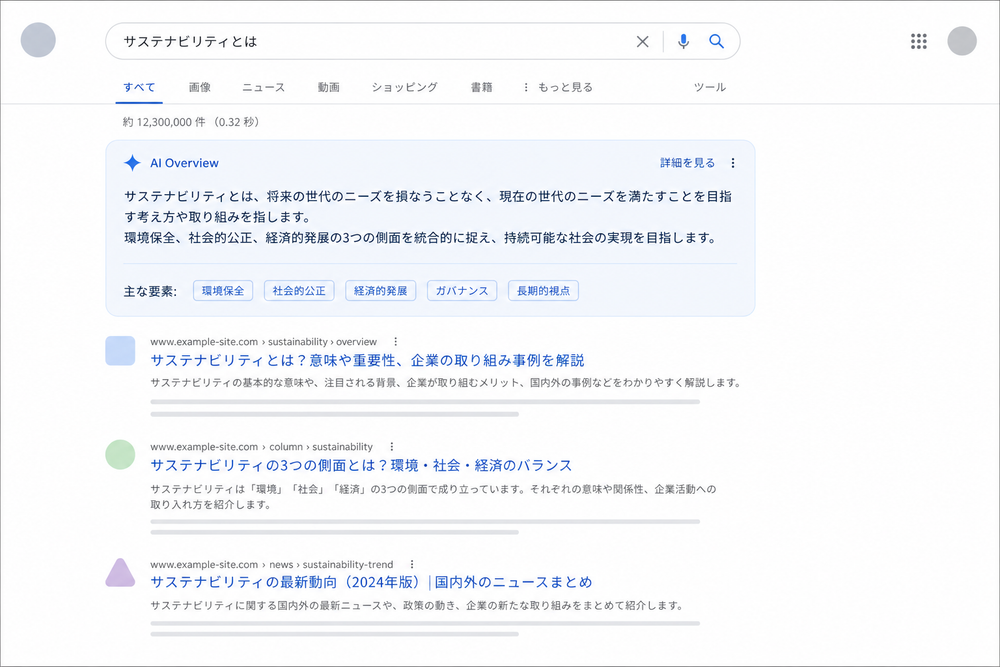Screen dimensions: 1000x667
Task: Click the URL www.example-site.com › column › sustainability
Action: [261, 447]
